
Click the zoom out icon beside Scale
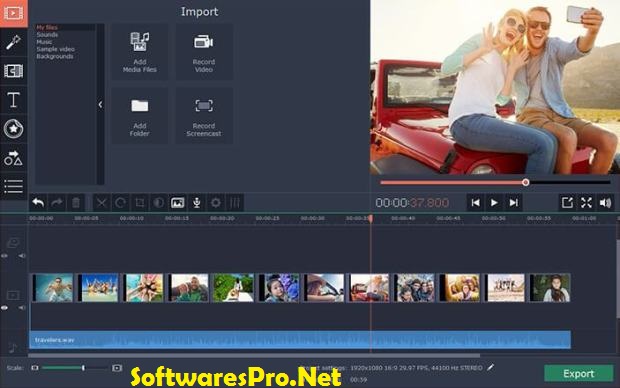[x=35, y=368]
